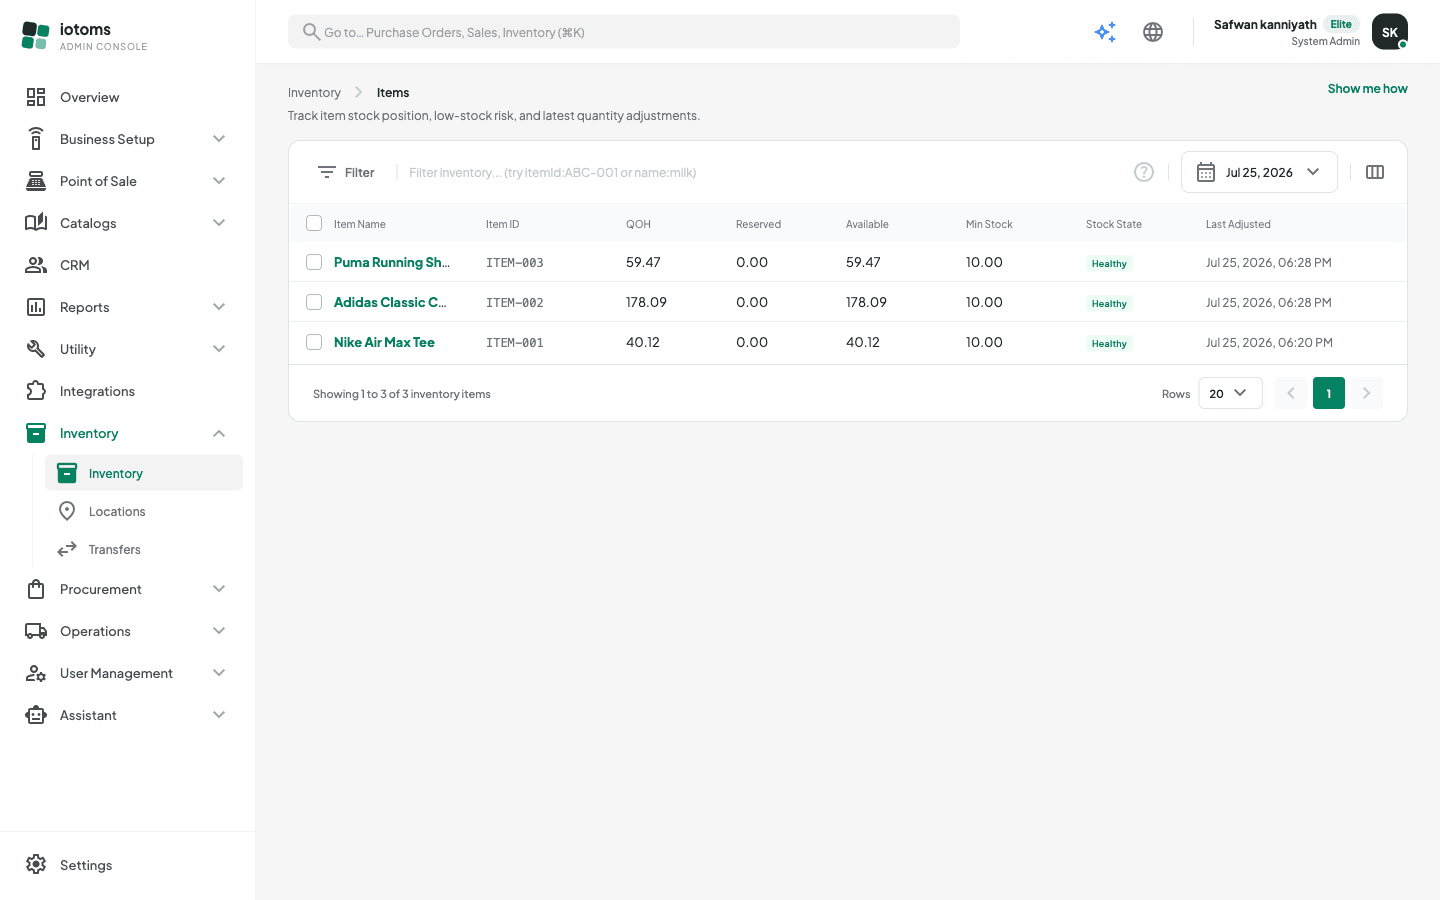Toggle the select-all items checkbox
The image size is (1440, 900).
[314, 223]
